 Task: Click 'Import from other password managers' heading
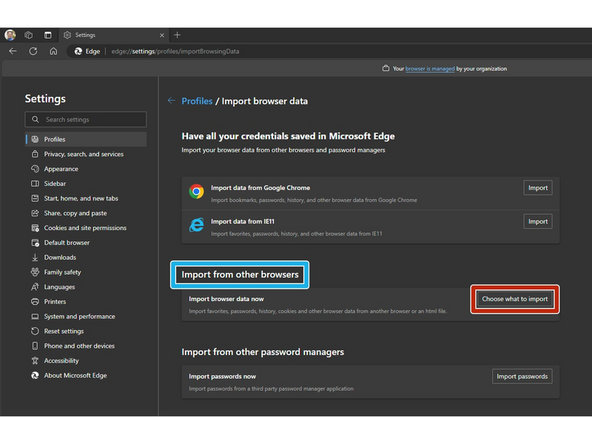(263, 352)
